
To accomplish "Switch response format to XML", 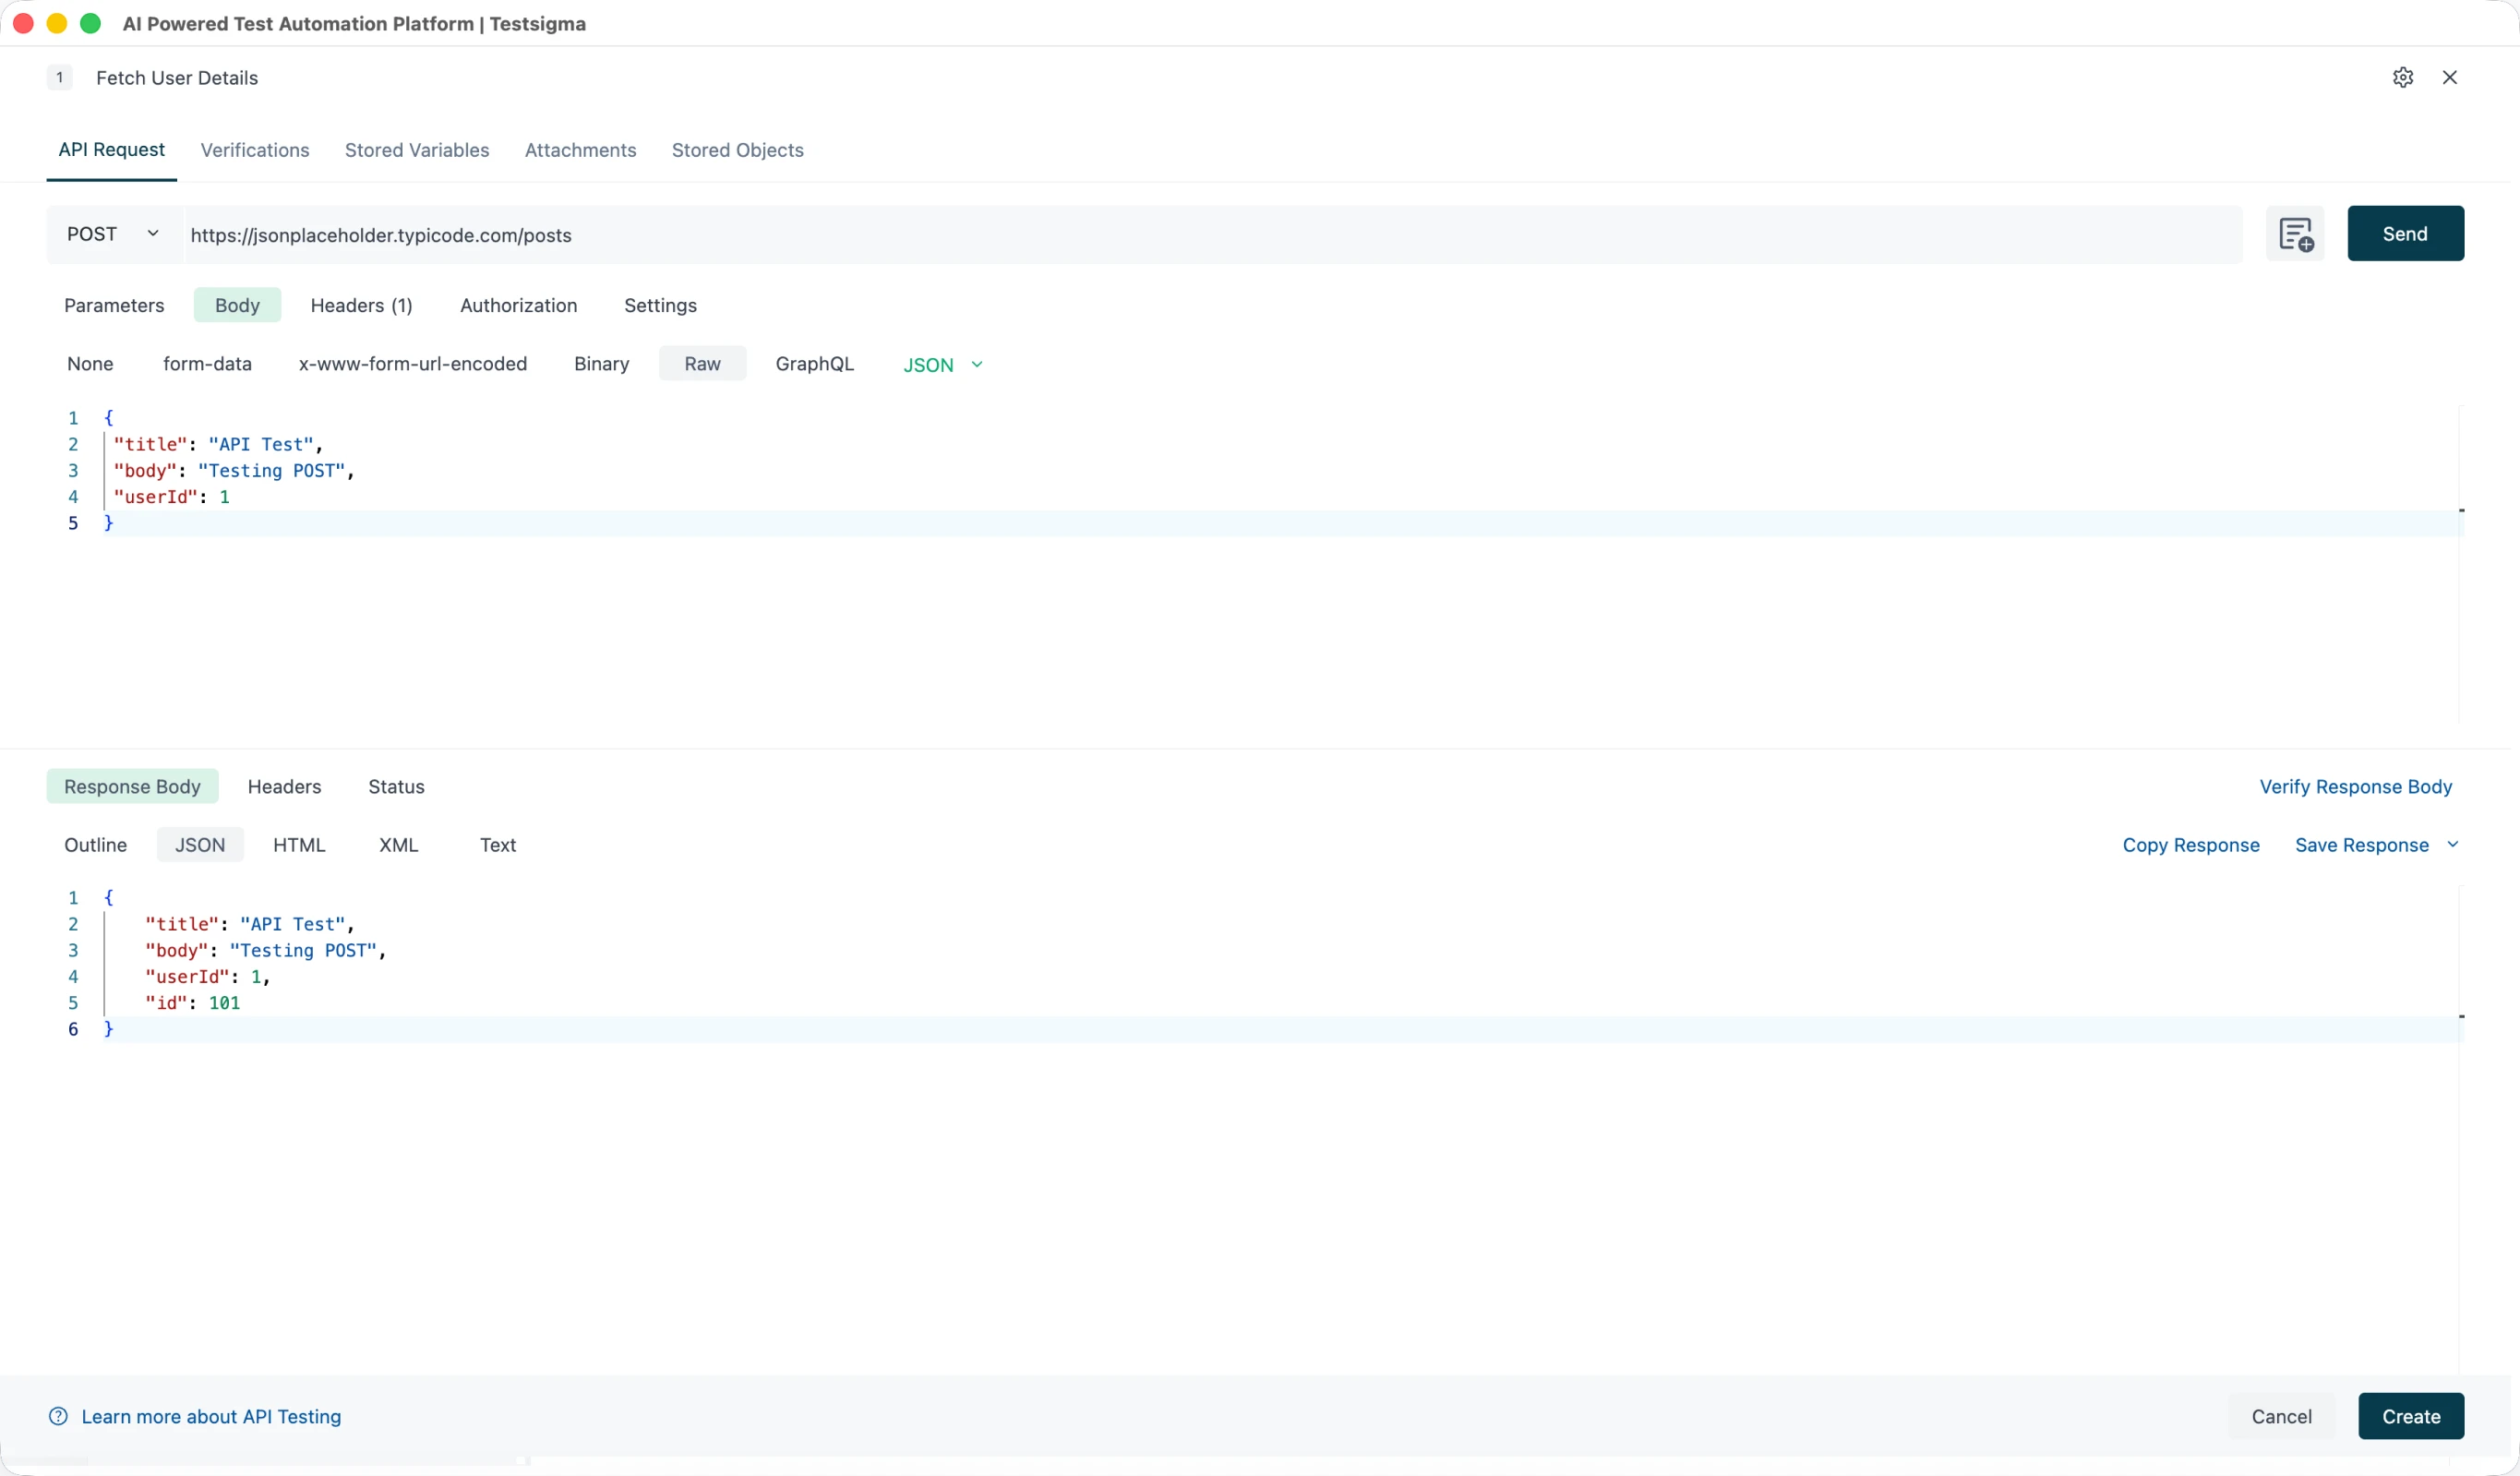I will tap(397, 844).
